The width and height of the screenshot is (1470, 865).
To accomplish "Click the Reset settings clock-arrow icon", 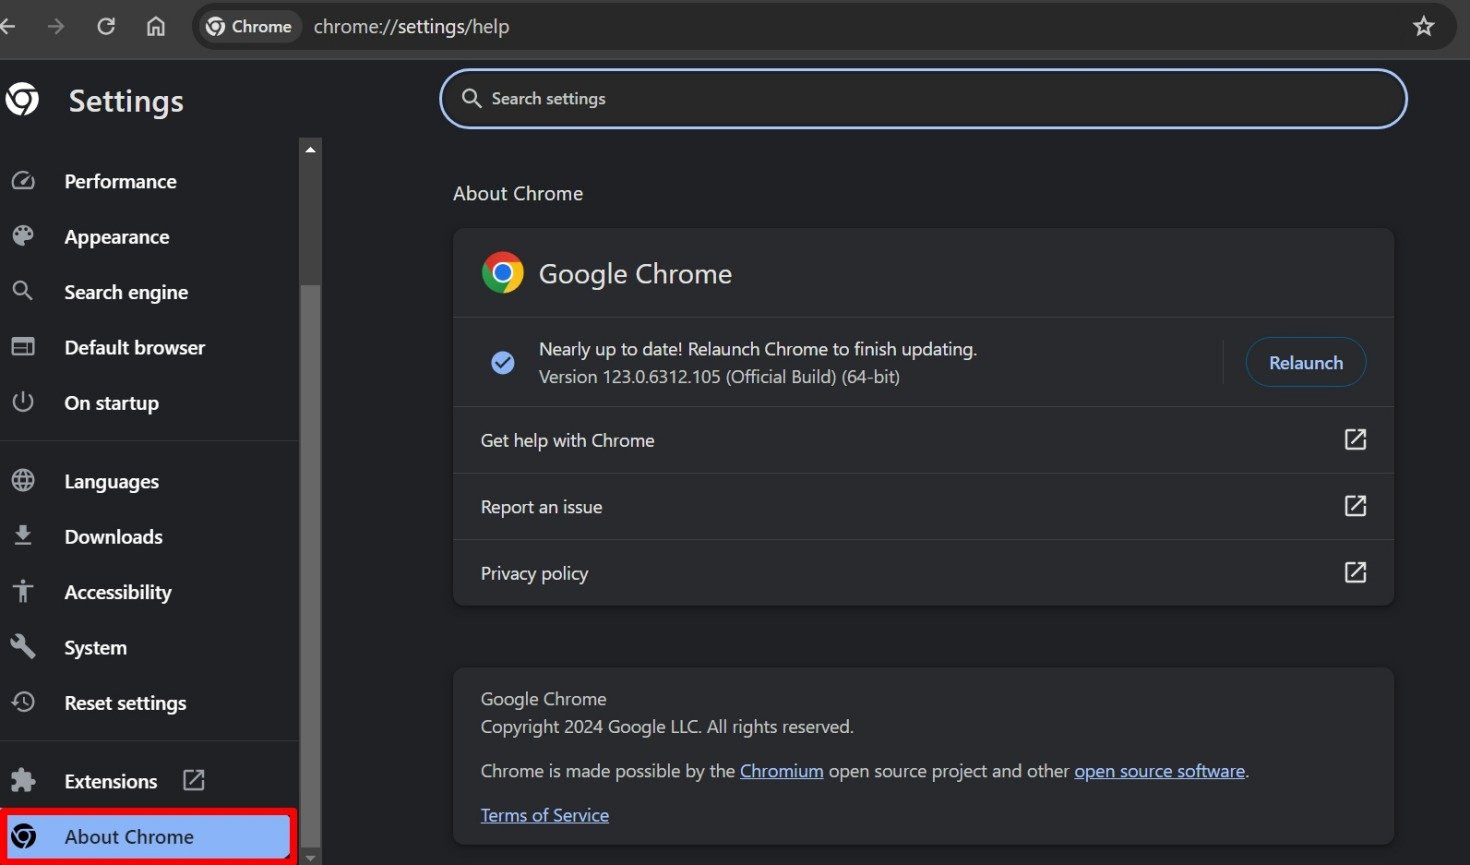I will coord(23,702).
